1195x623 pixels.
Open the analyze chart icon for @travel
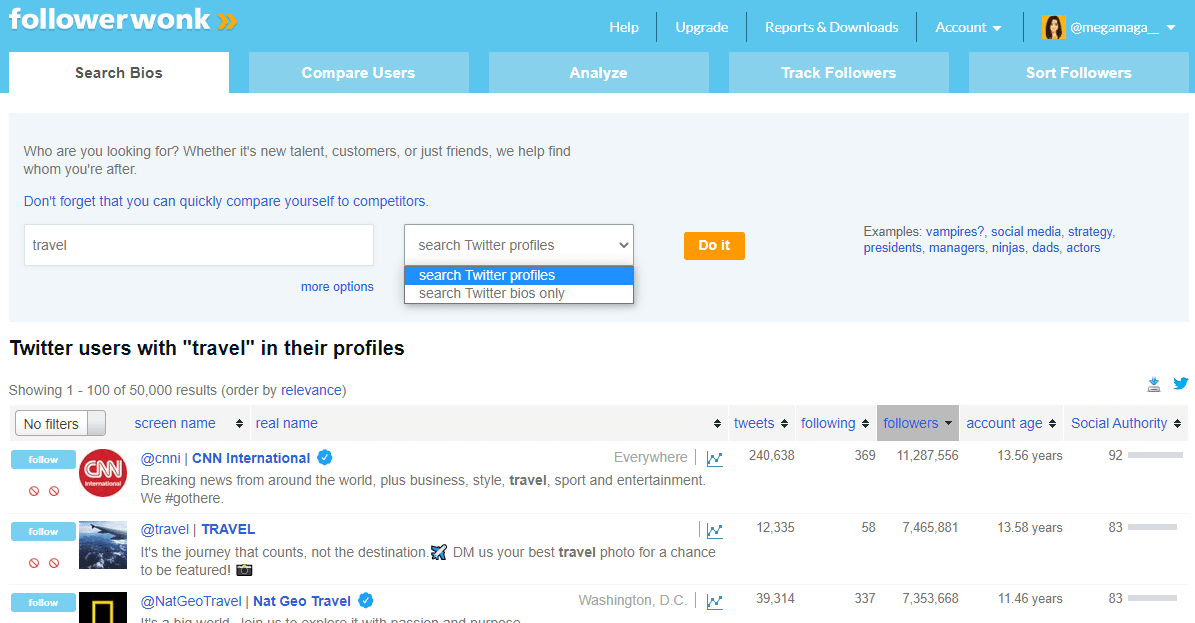[x=714, y=530]
